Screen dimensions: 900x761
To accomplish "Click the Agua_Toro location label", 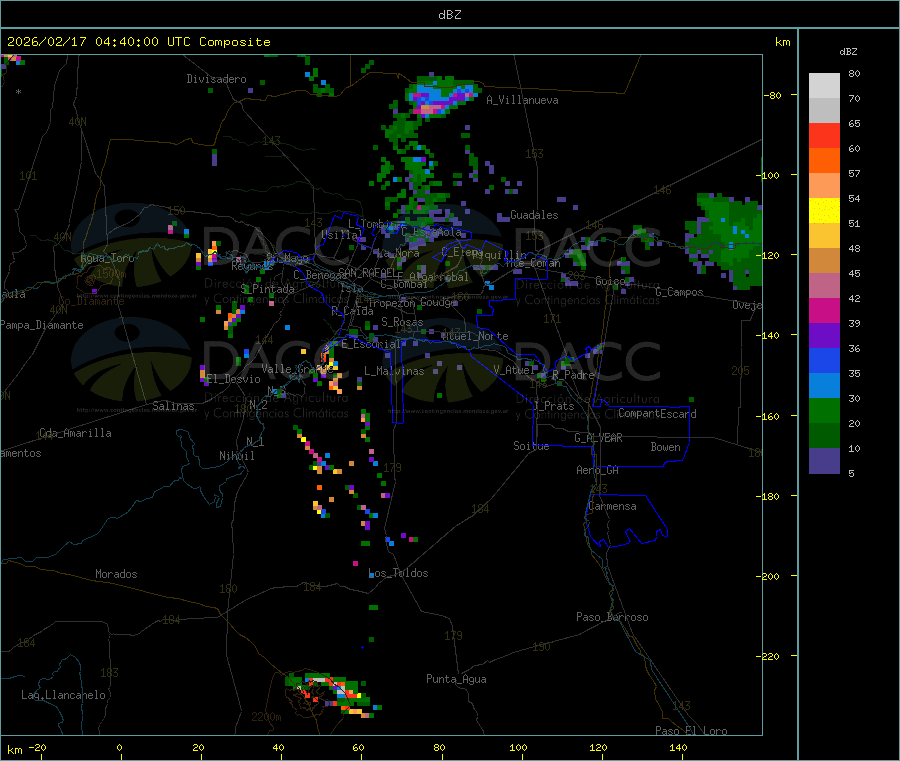I will [107, 258].
